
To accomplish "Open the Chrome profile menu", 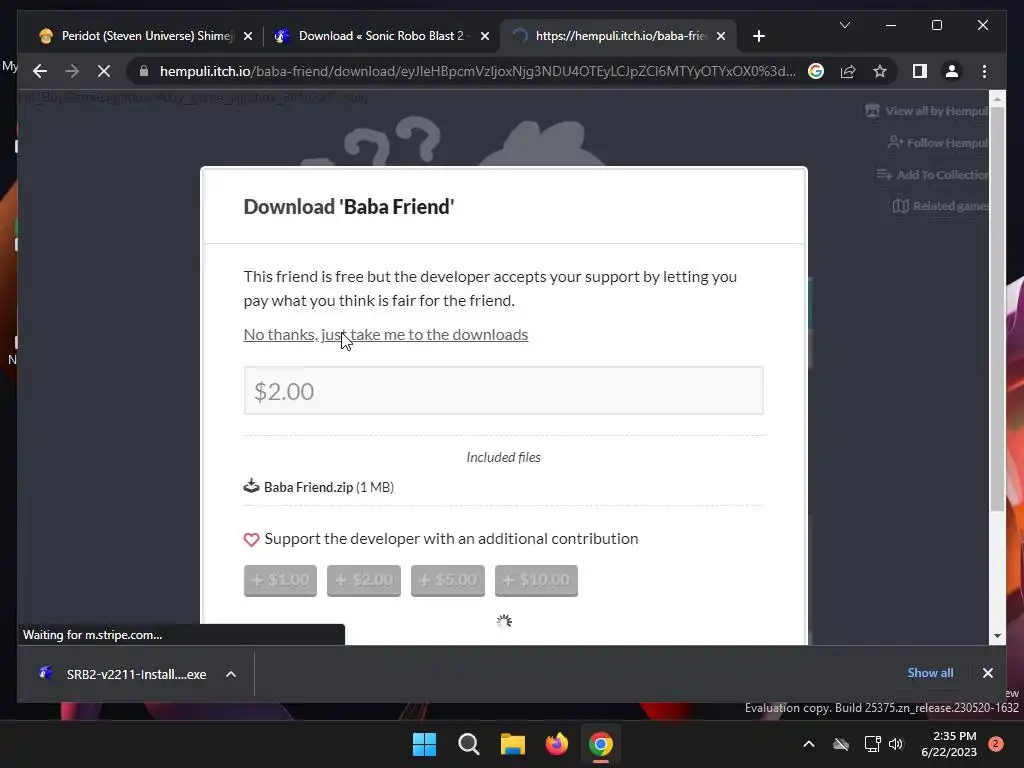I will [952, 71].
